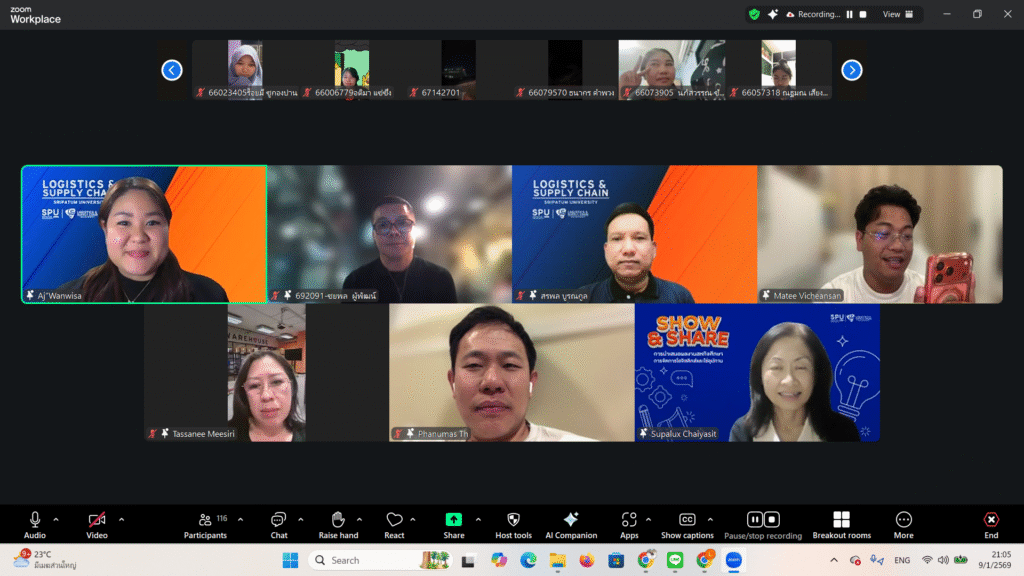Expand the Audio options chevron

tap(56, 519)
